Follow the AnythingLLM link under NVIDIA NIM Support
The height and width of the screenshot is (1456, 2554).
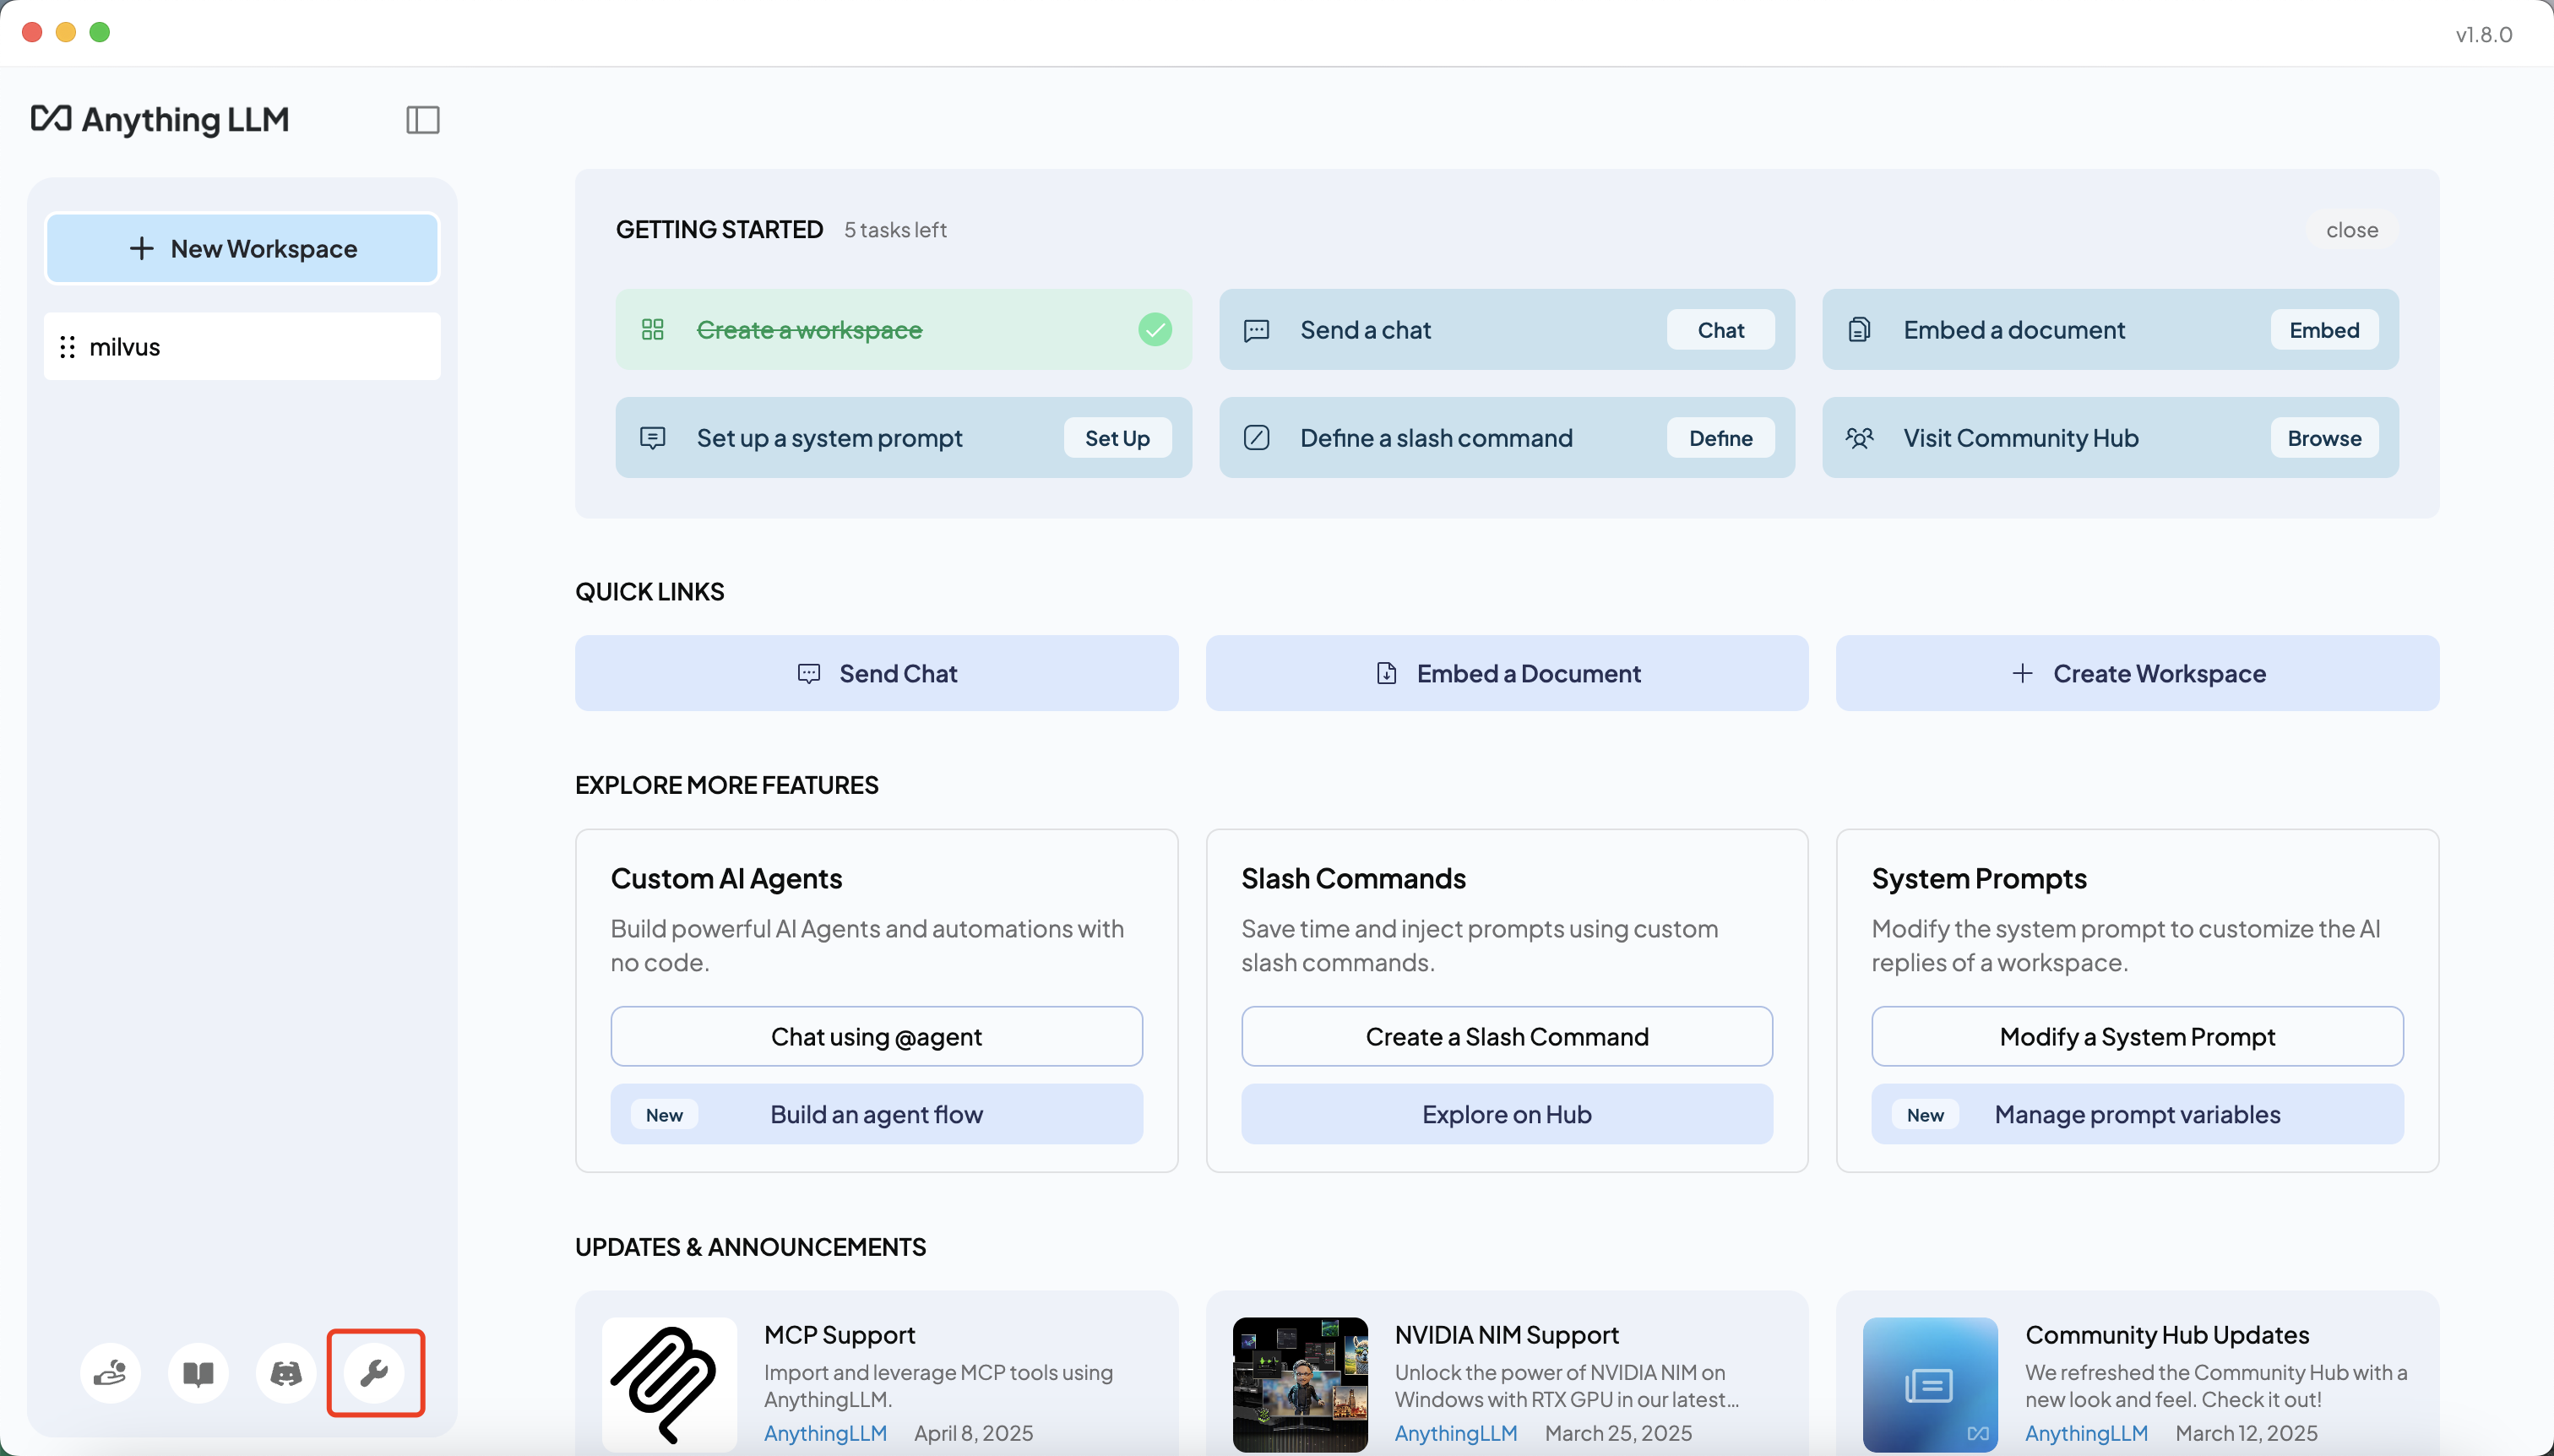[1456, 1432]
